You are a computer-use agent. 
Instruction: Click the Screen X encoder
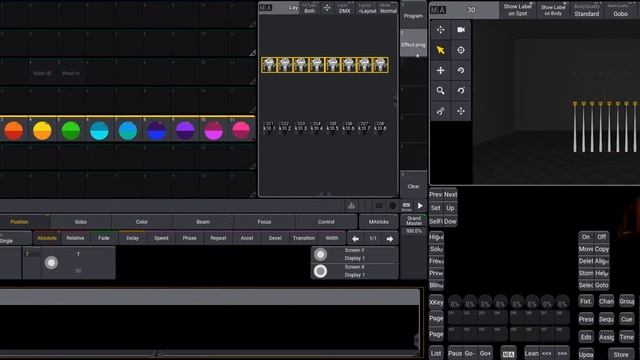point(354,271)
